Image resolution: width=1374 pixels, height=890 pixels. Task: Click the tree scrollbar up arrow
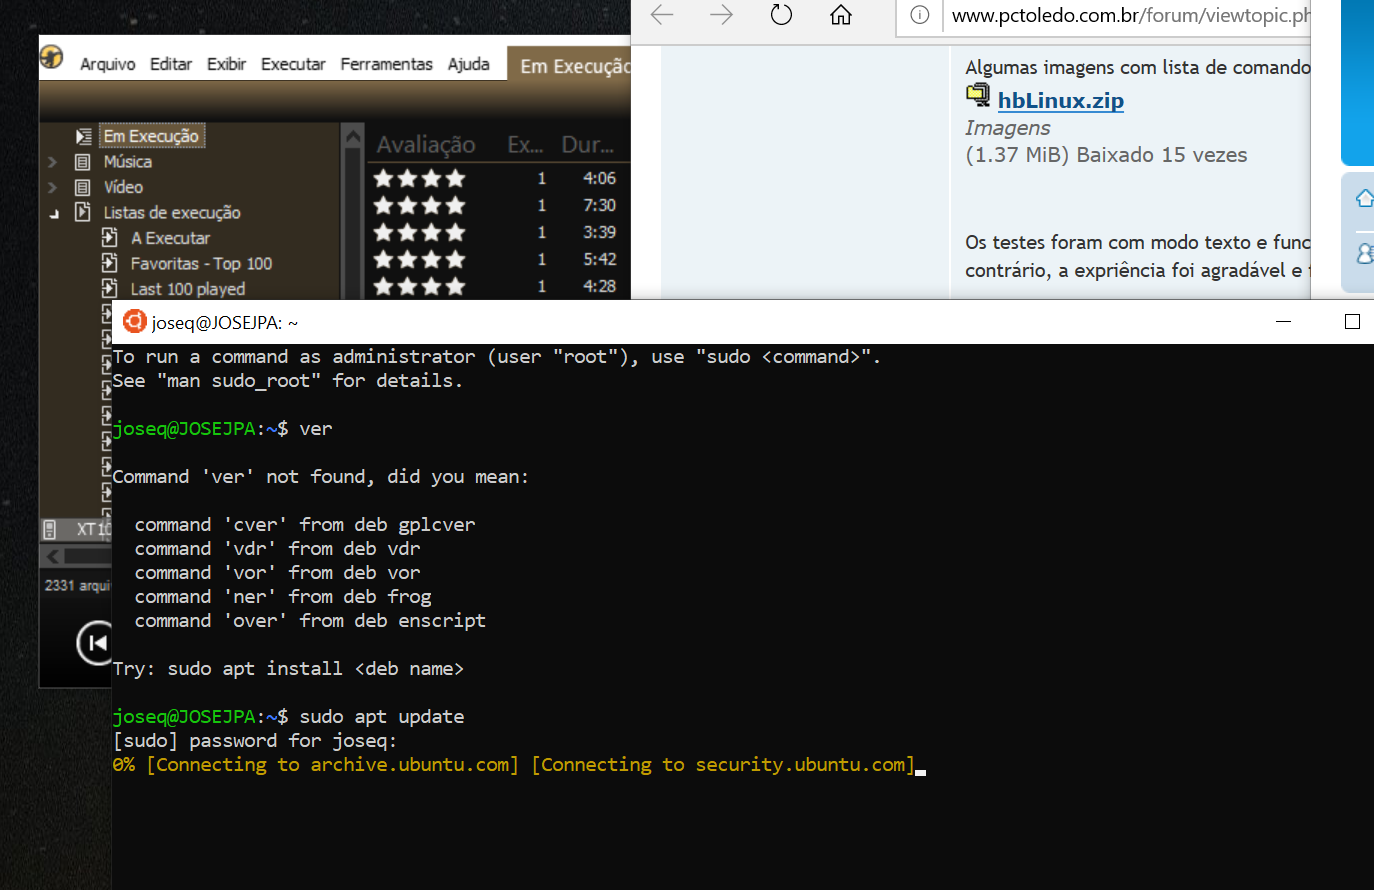click(x=352, y=136)
